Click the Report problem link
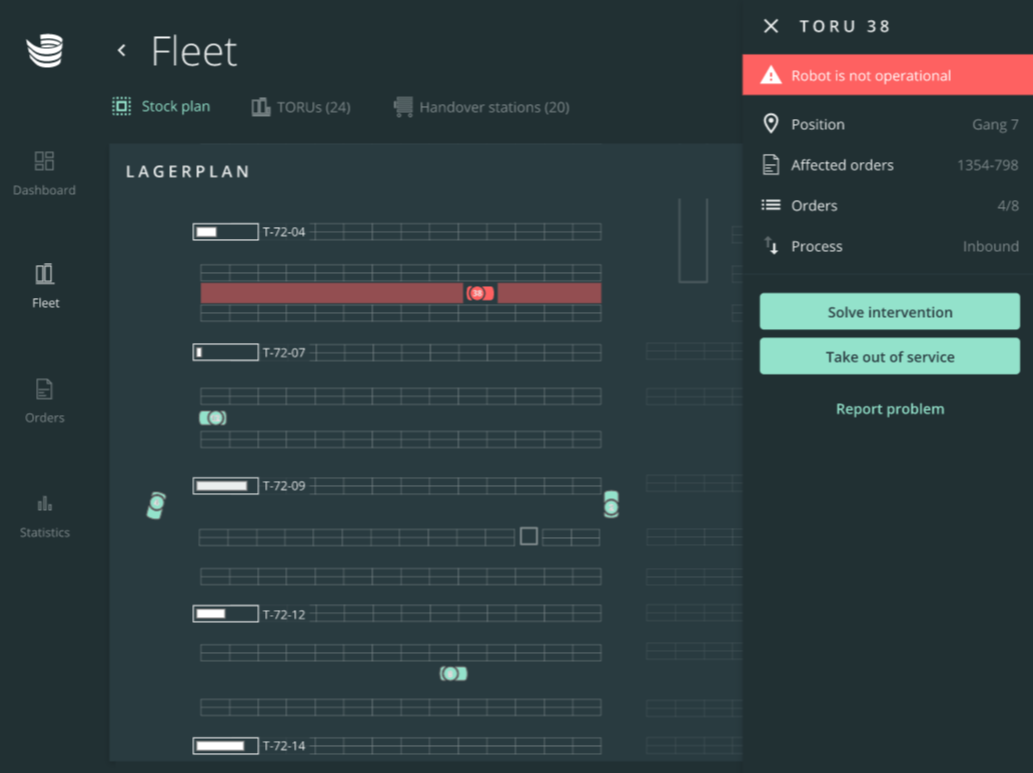 point(889,409)
